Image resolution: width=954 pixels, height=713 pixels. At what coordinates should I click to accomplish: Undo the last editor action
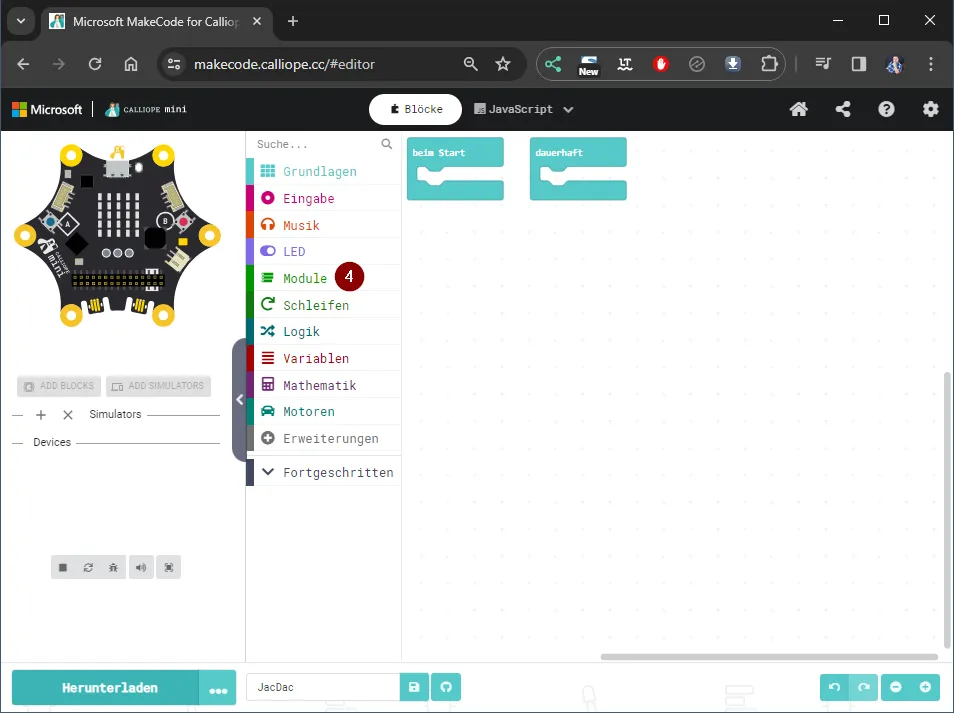pyautogui.click(x=834, y=687)
